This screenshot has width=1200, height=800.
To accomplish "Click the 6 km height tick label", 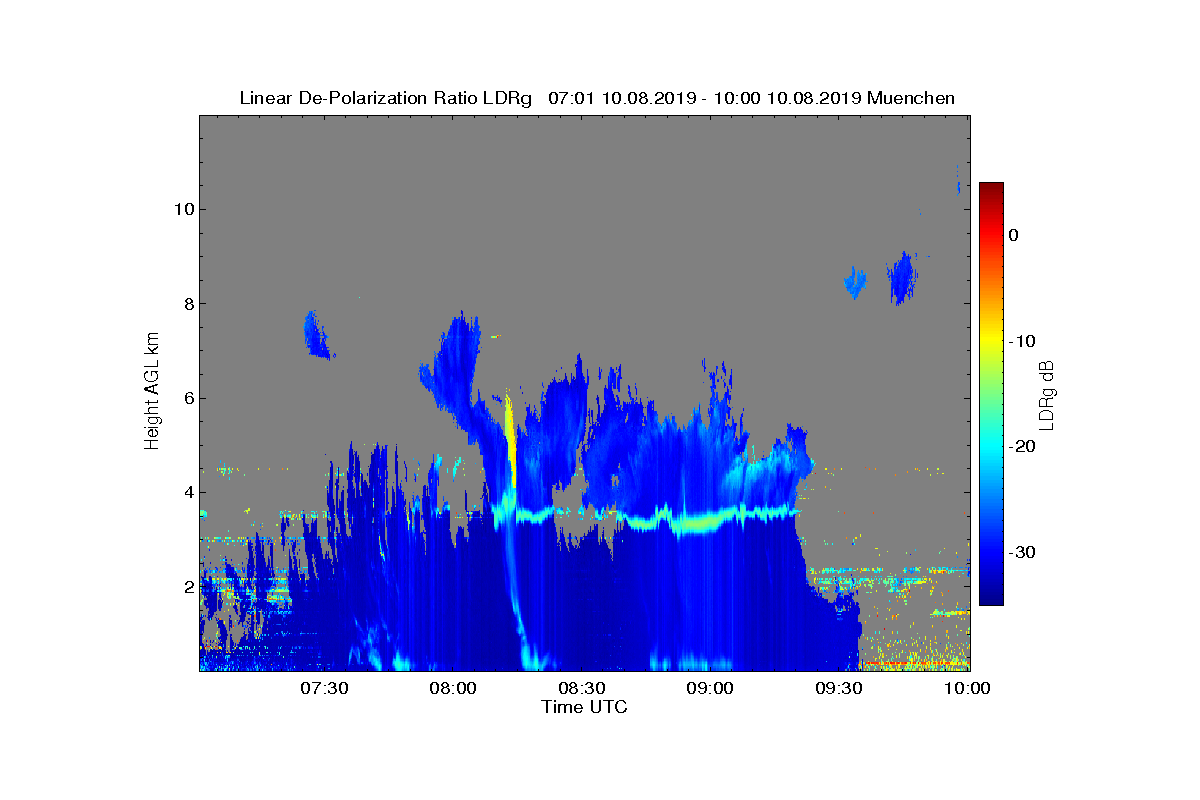I will point(186,398).
